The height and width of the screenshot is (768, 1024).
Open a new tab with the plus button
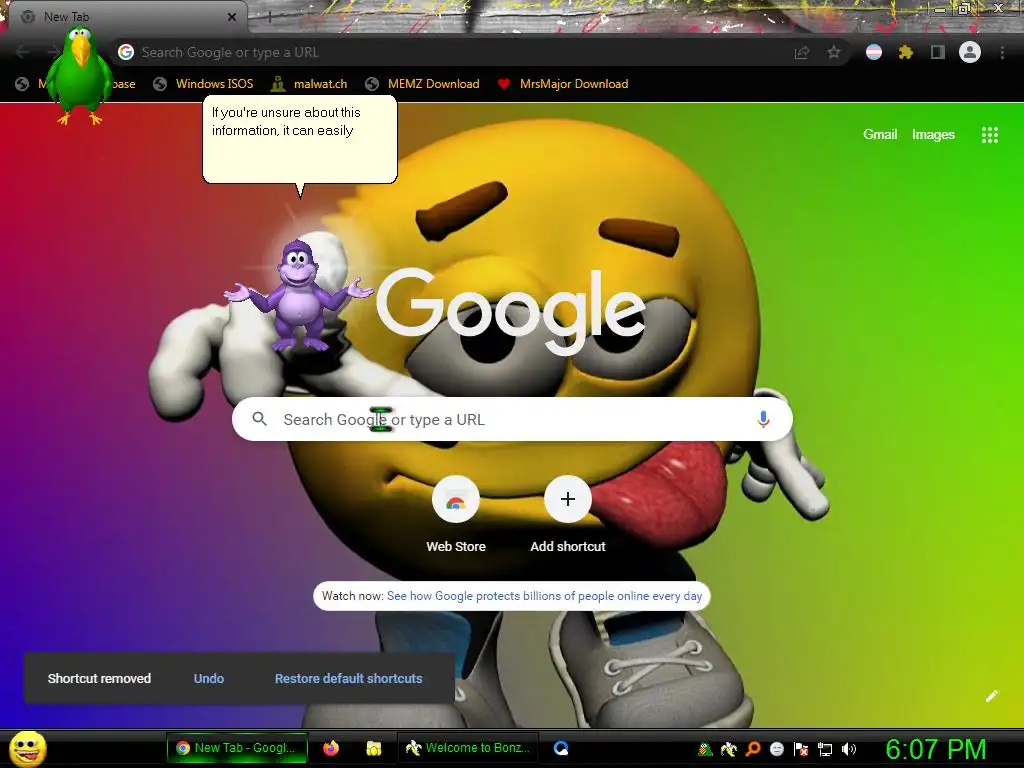click(268, 18)
